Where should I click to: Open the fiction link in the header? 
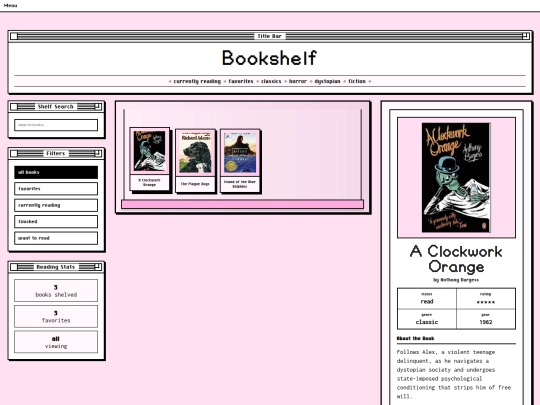pos(357,81)
